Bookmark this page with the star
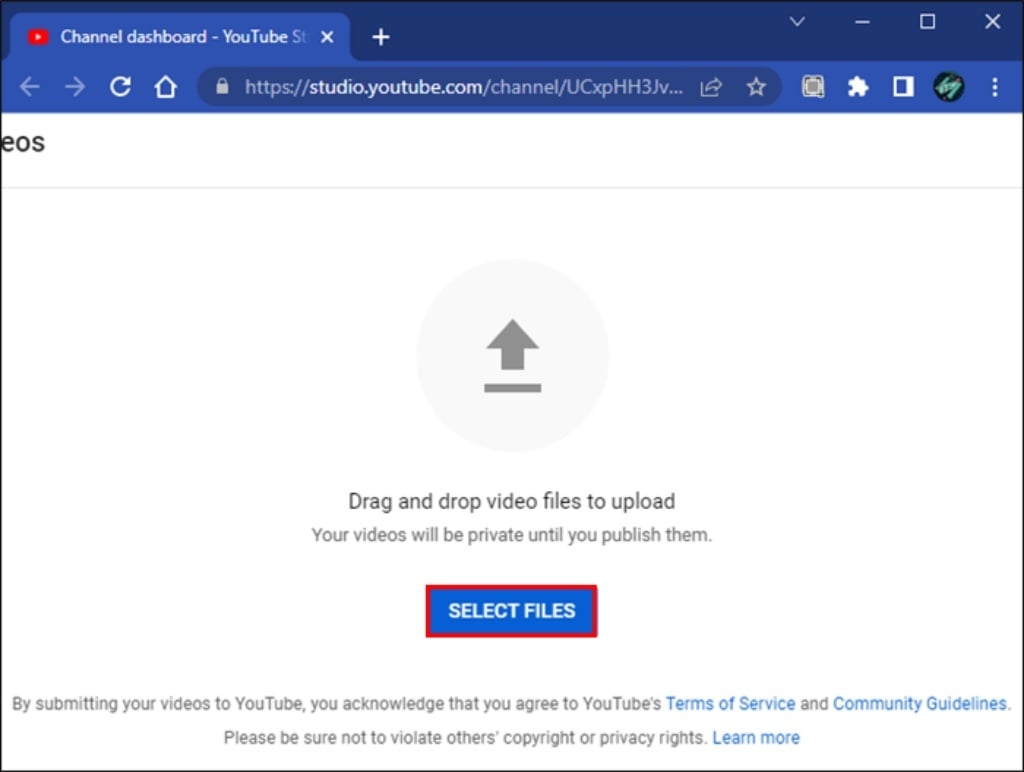This screenshot has width=1024, height=772. (x=756, y=87)
